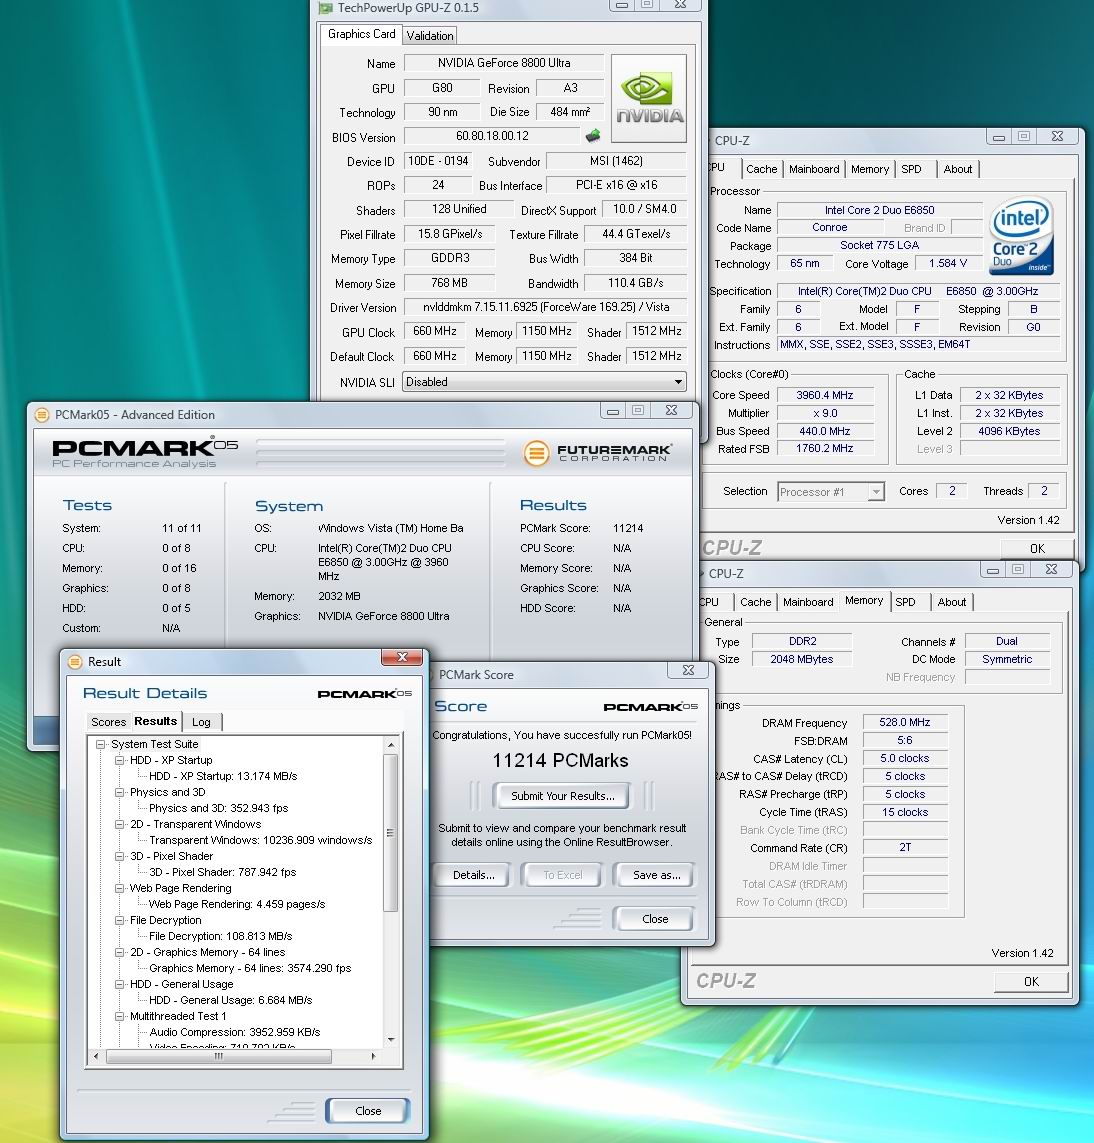Click the CAS# Latency 5.0 clocks value
Image resolution: width=1094 pixels, height=1143 pixels.
click(904, 759)
